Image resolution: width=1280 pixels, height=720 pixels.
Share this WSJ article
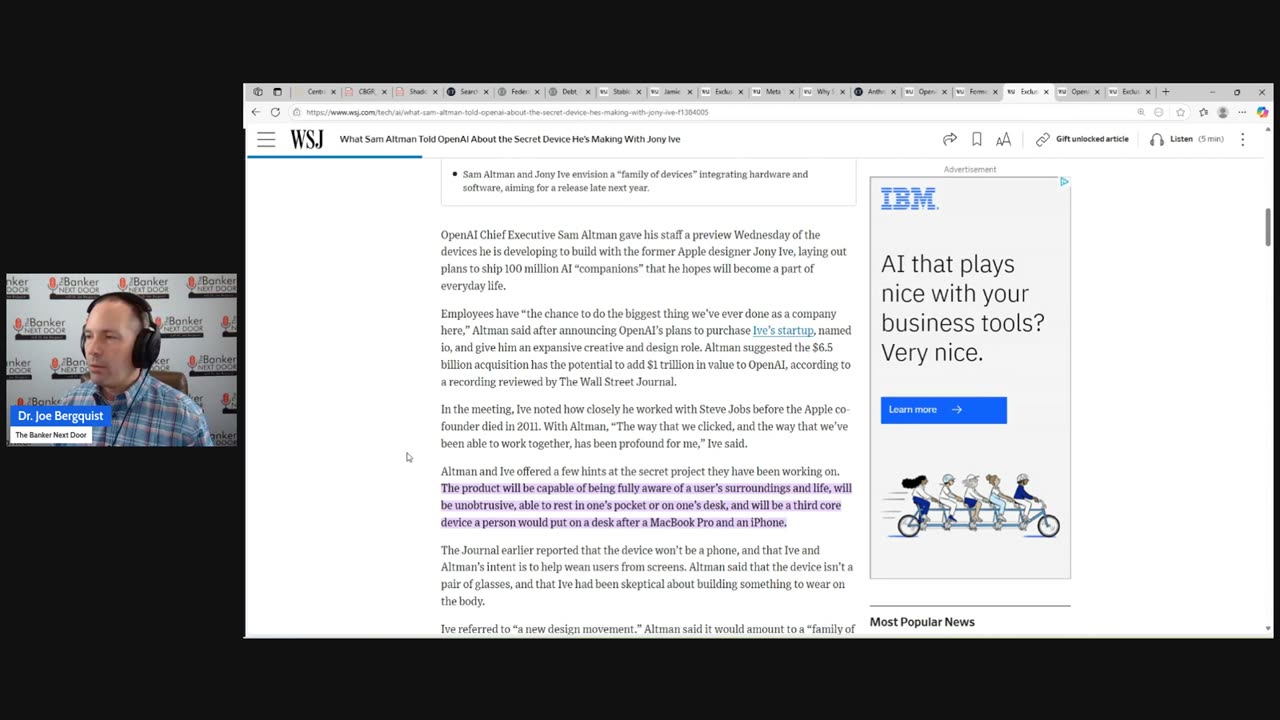click(x=950, y=139)
